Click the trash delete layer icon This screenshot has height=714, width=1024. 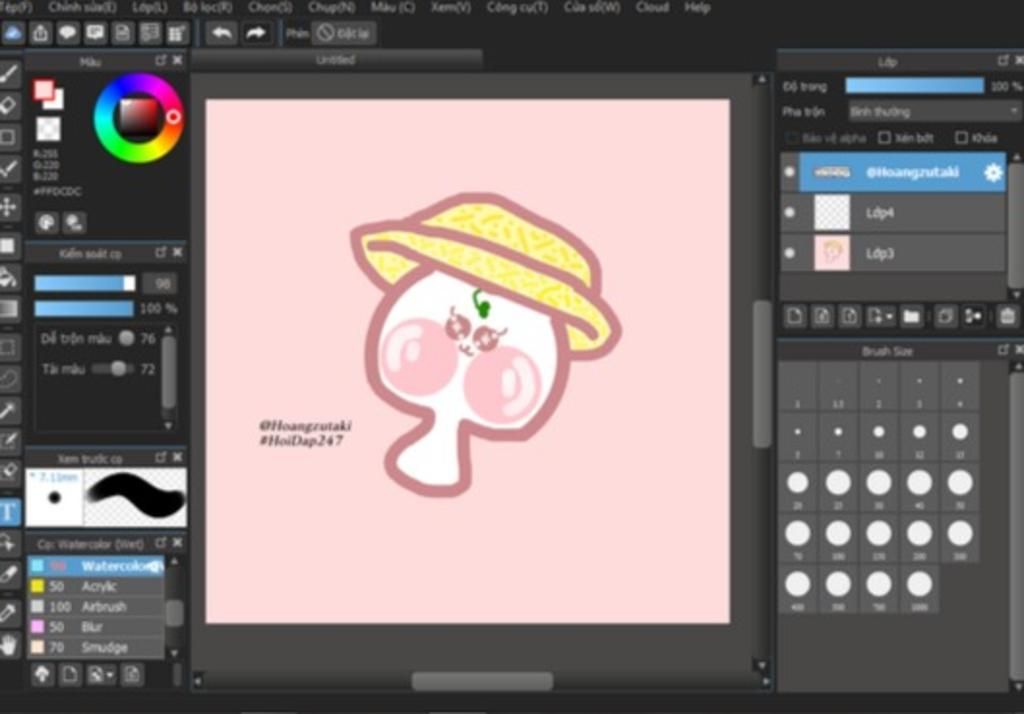[x=1008, y=317]
